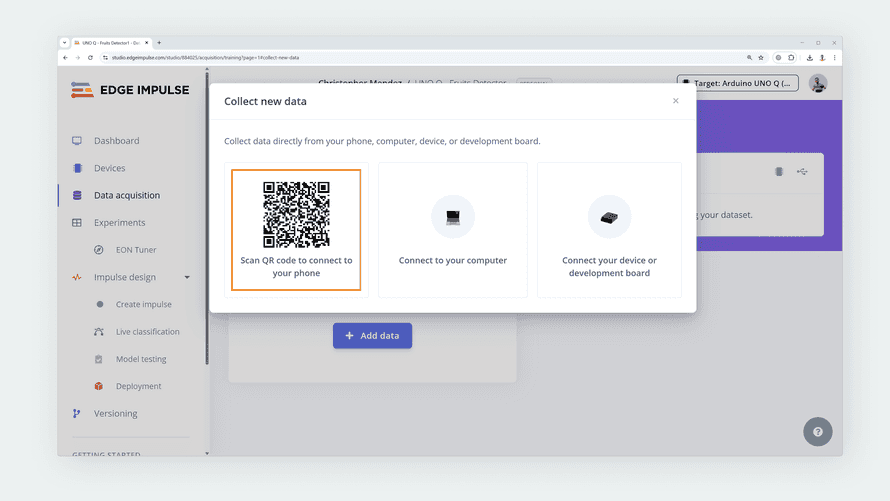Open the Dashboard icon in sidebar
The width and height of the screenshot is (890, 501).
(x=77, y=141)
